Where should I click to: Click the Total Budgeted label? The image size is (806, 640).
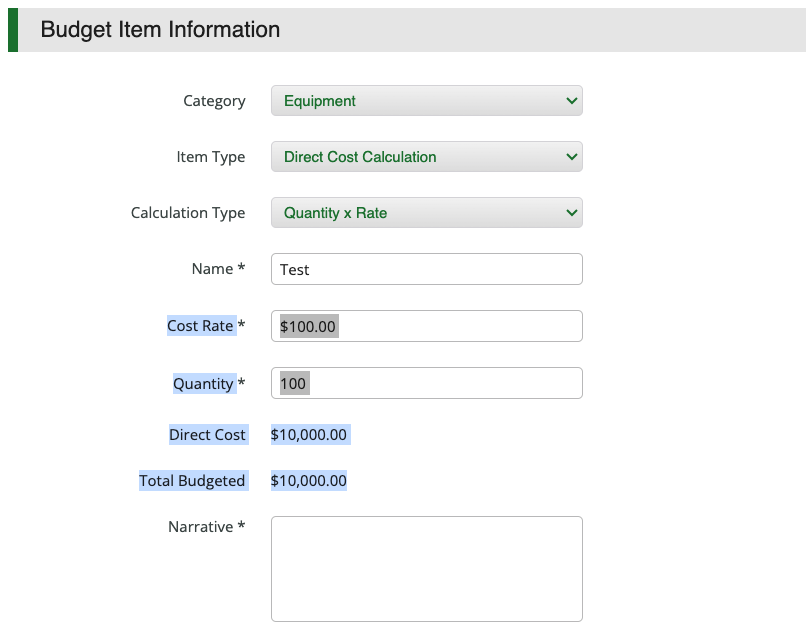point(192,481)
